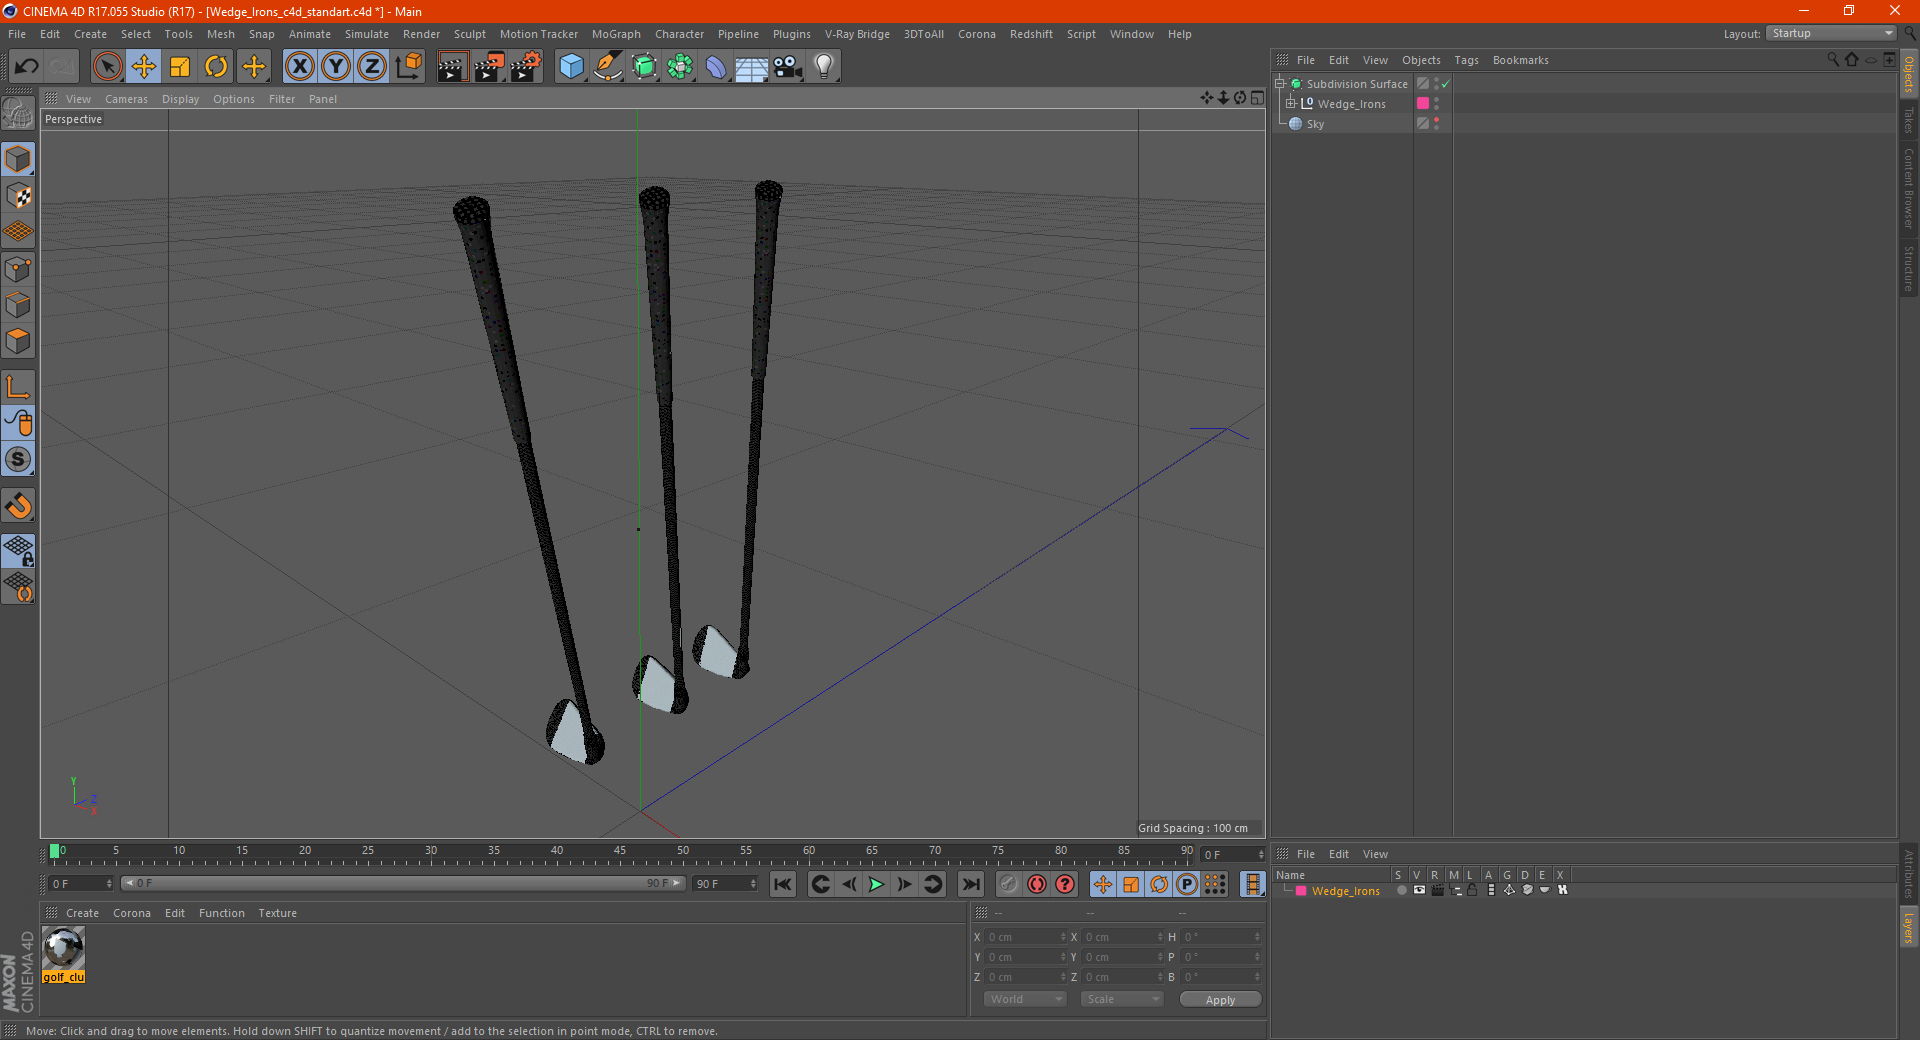Toggle Wedge_Irons layer lock icon

[1472, 890]
